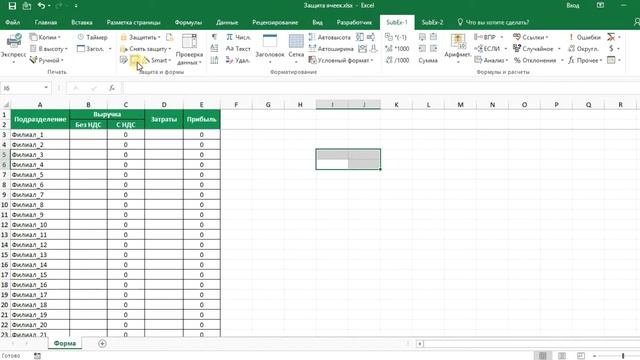Switch to Page Break Preview view icon
The width and height of the screenshot is (640, 360).
(581, 356)
